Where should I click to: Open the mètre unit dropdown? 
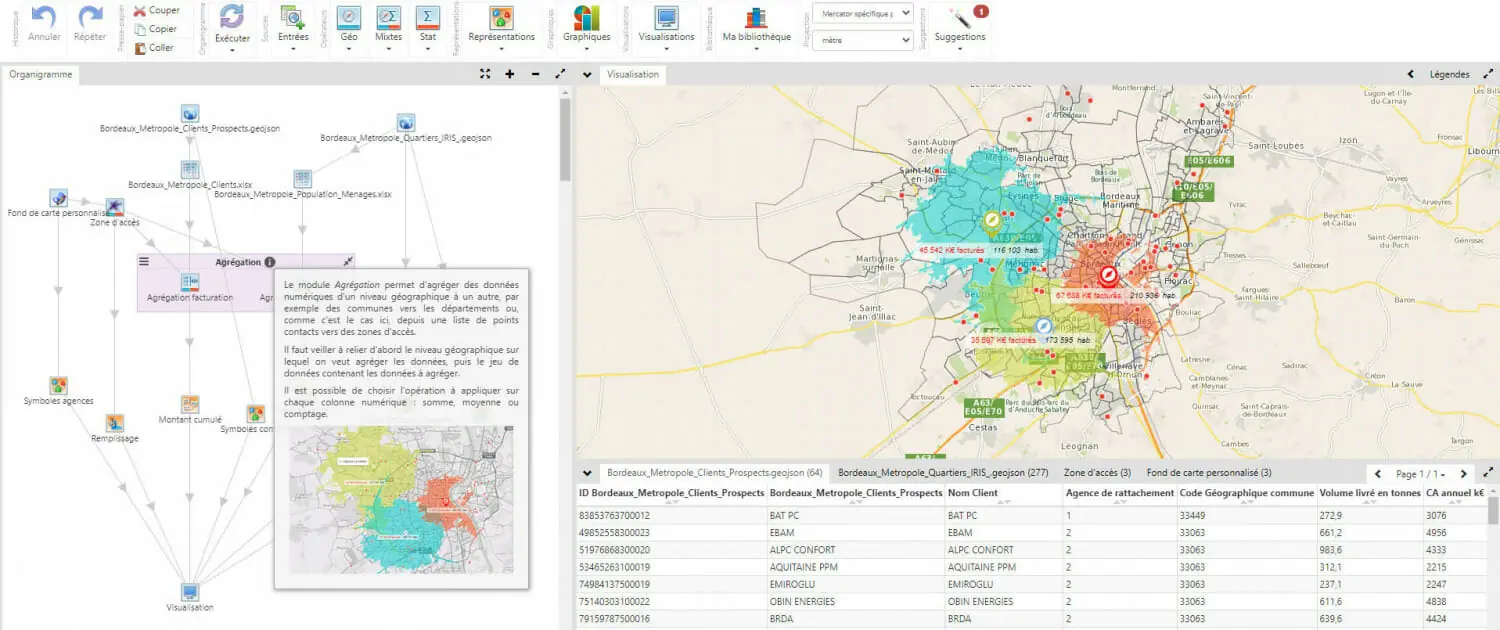(862, 40)
